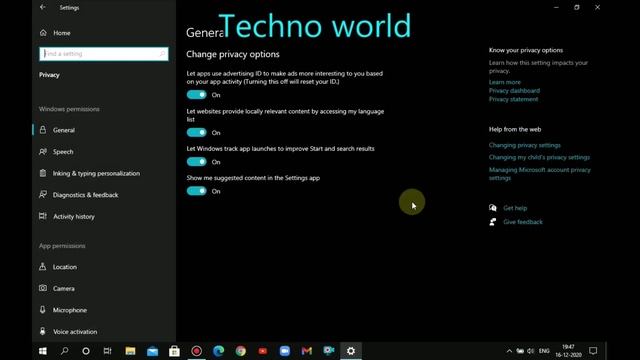Open the Privacy statement link
640x360 pixels.
click(x=513, y=99)
